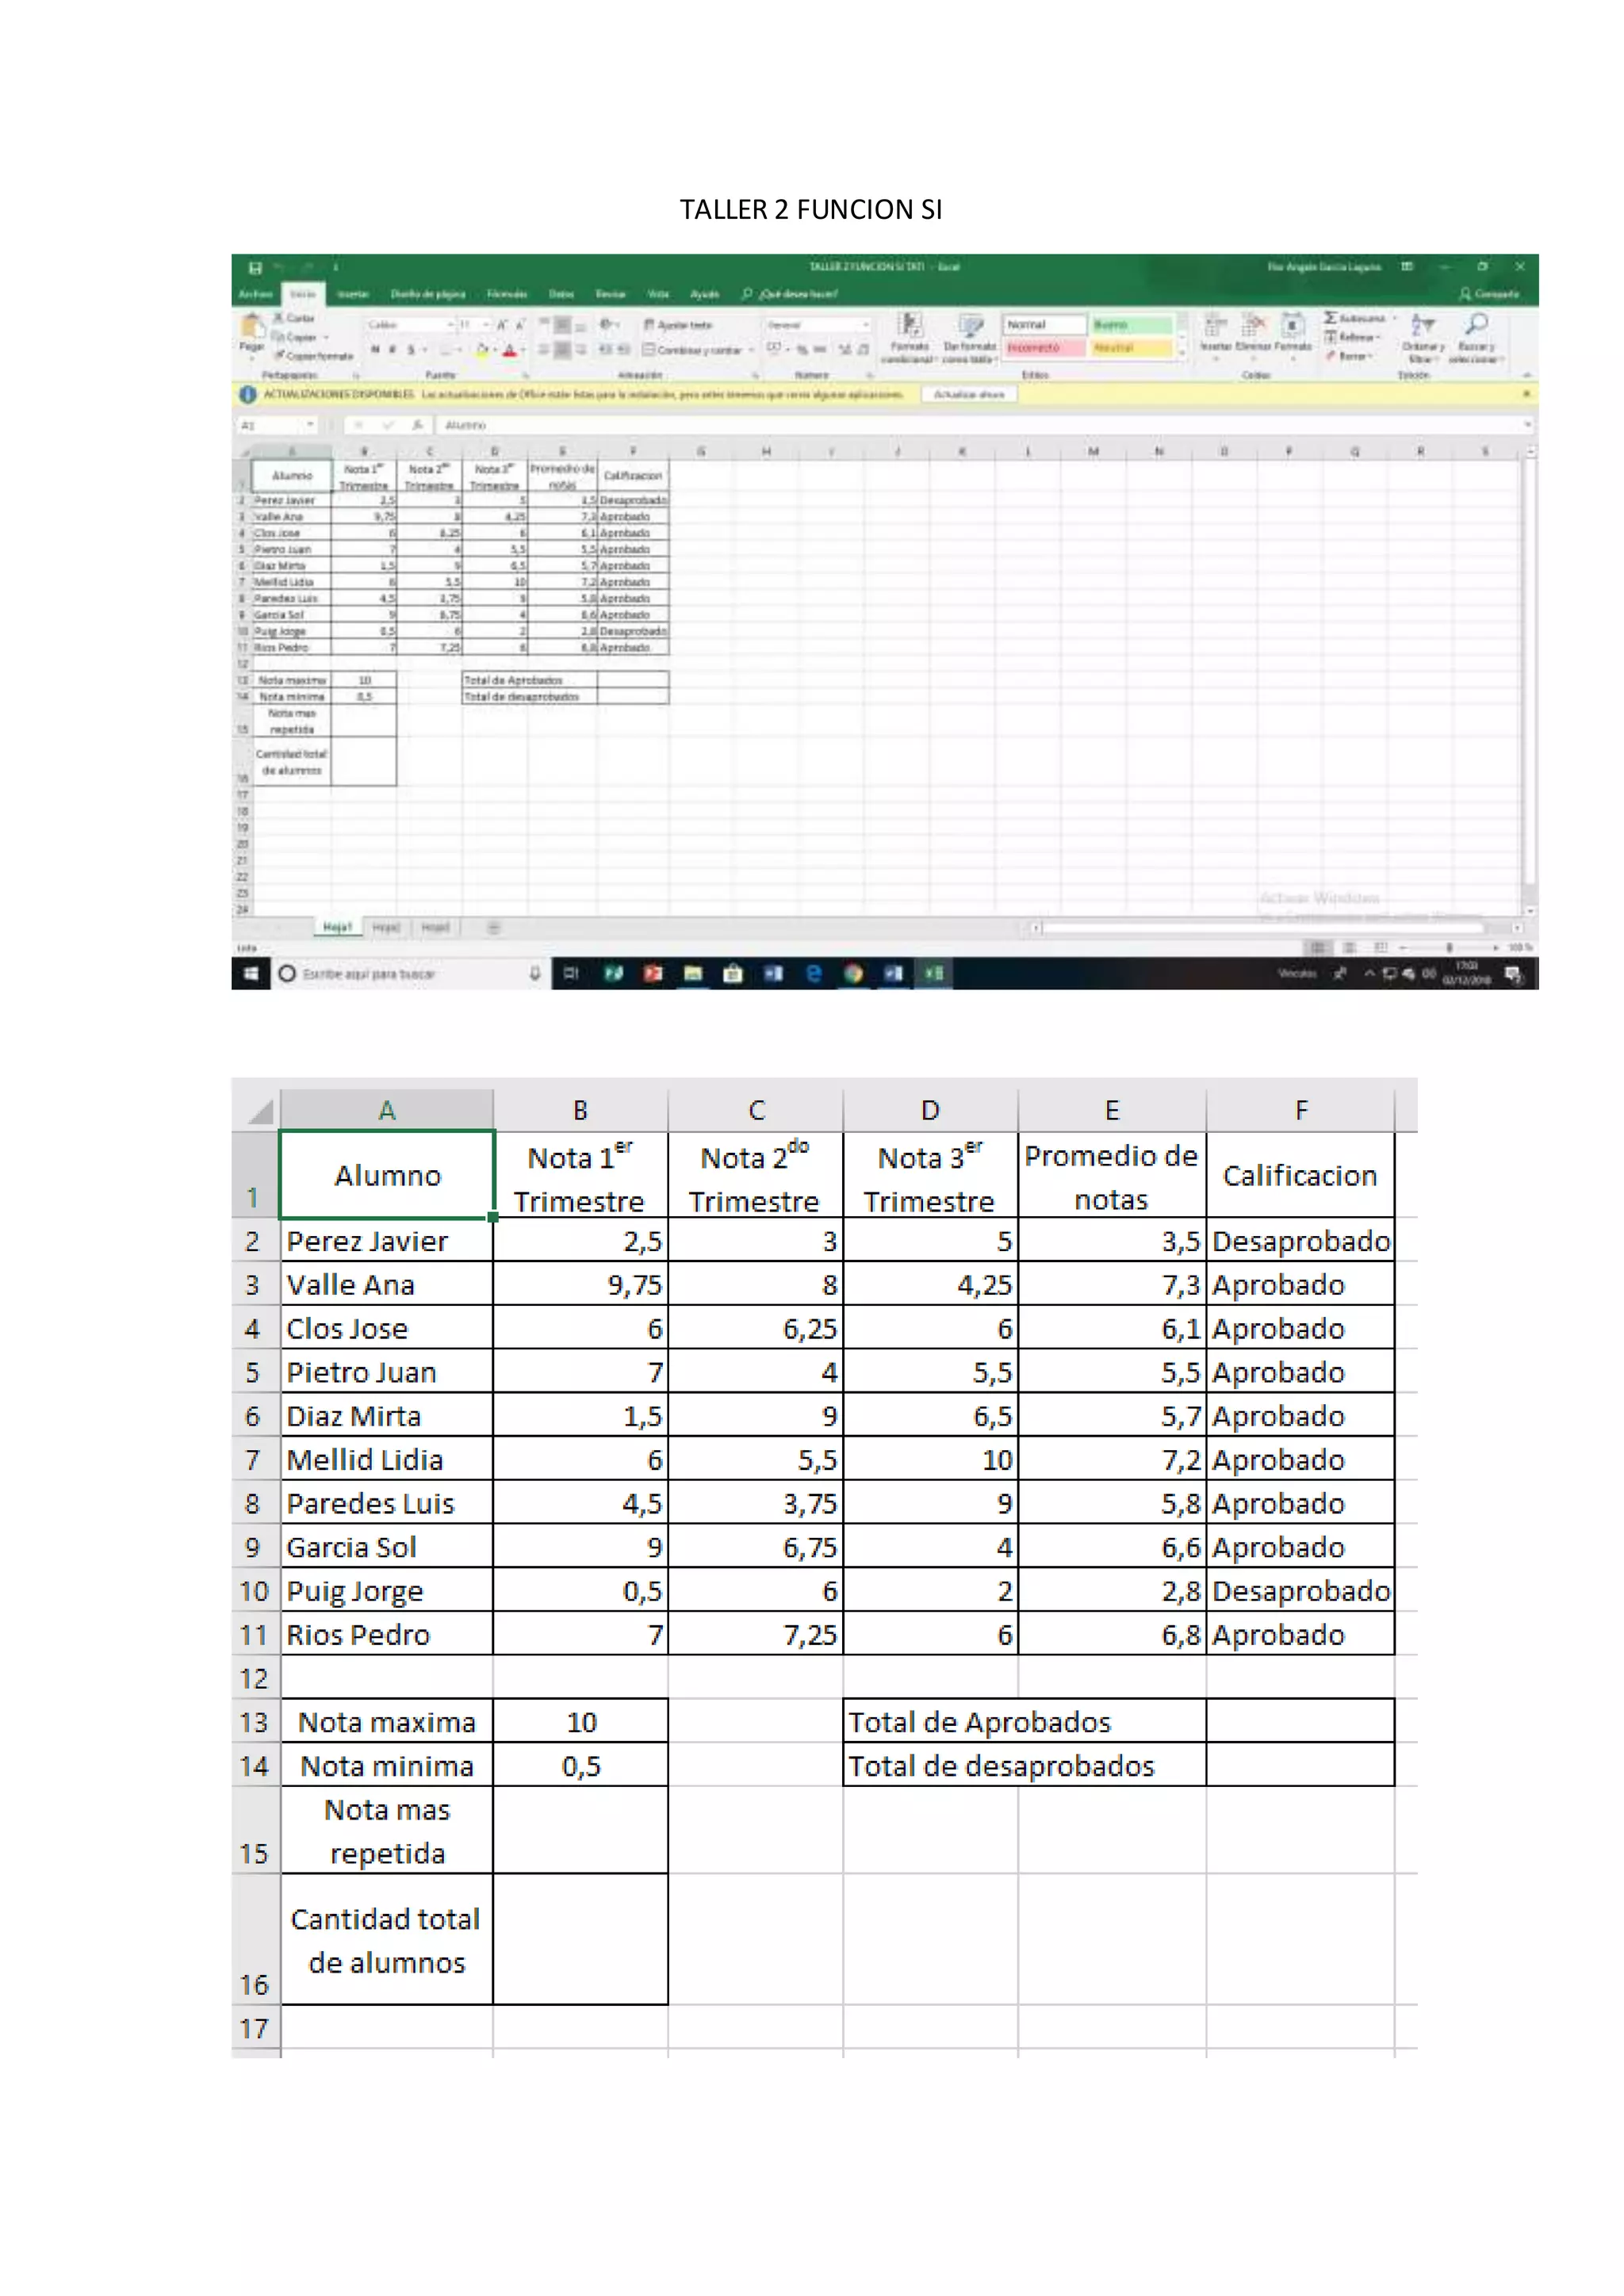Expand the Name Box dropdown arrow
Screen dimensions: 1624x2296
(310, 425)
